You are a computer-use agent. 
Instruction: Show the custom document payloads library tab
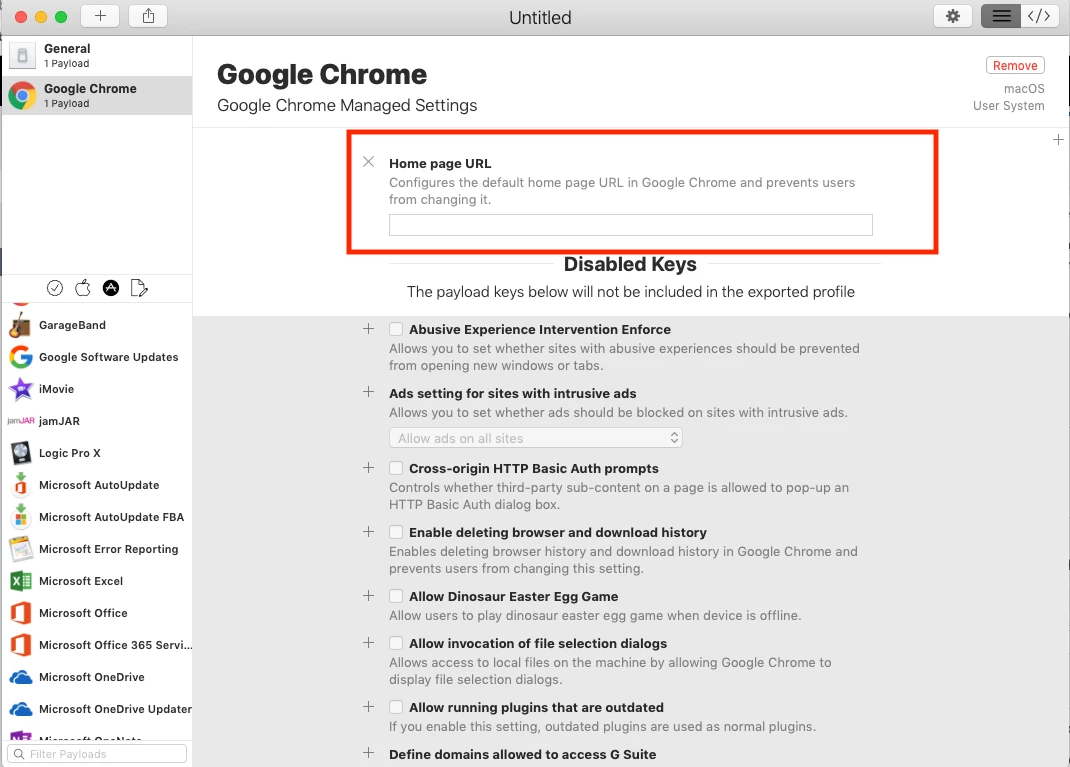coord(139,288)
